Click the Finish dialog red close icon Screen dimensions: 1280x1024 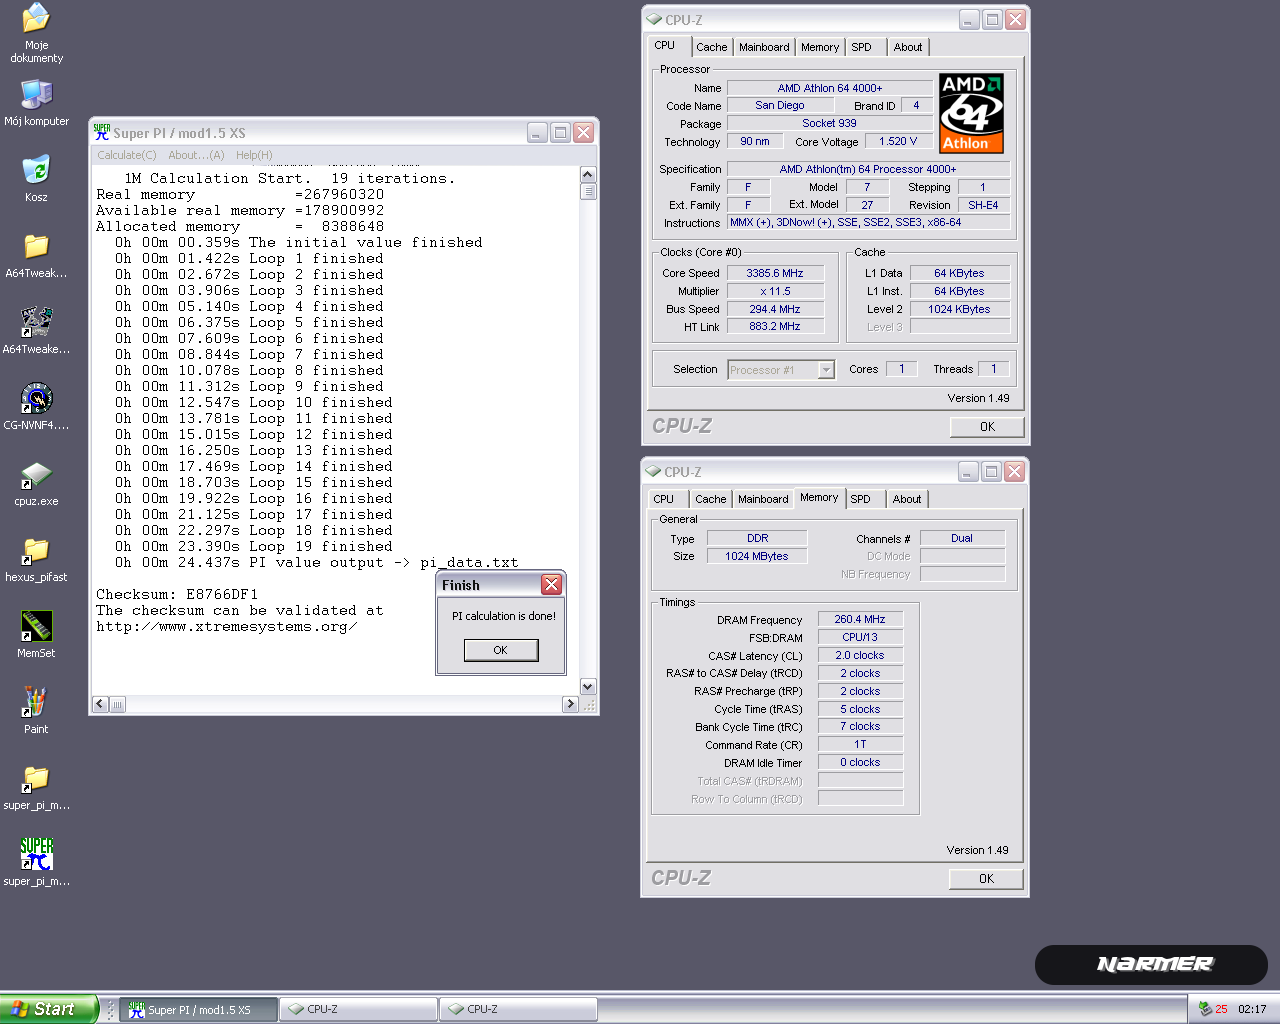pos(551,584)
